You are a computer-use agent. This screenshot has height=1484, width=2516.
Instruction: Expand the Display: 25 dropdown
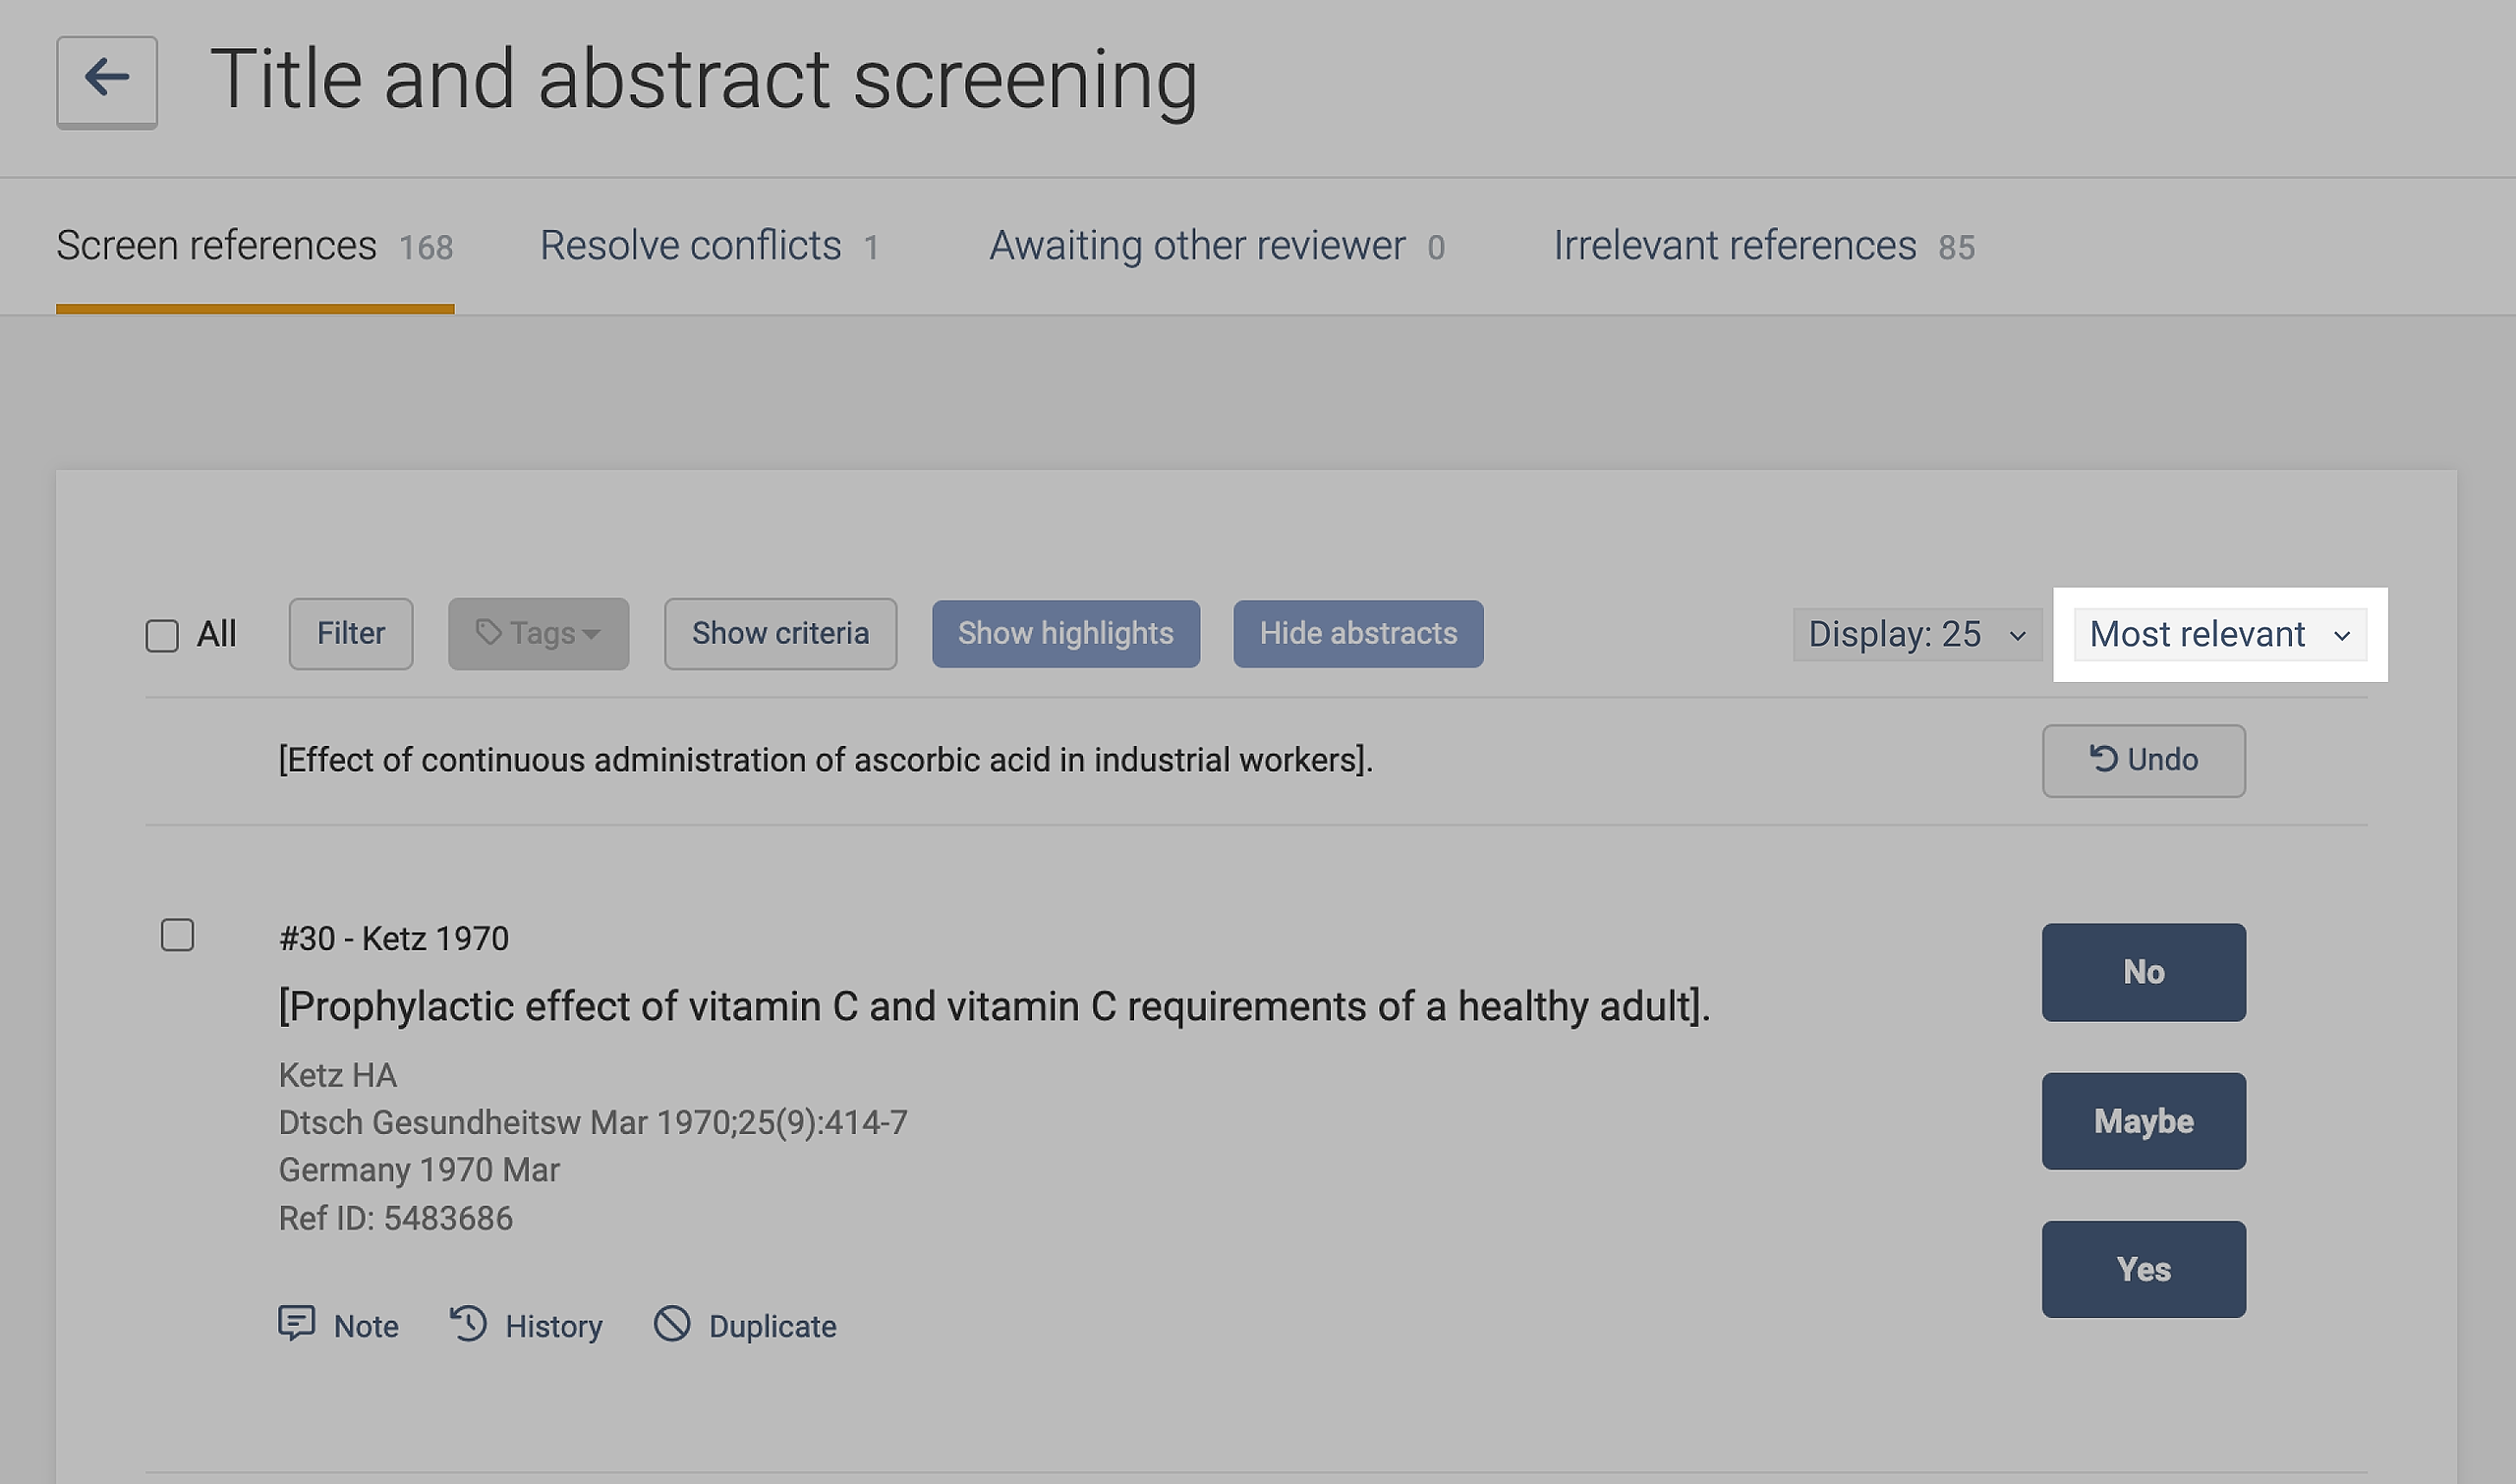pos(1916,634)
